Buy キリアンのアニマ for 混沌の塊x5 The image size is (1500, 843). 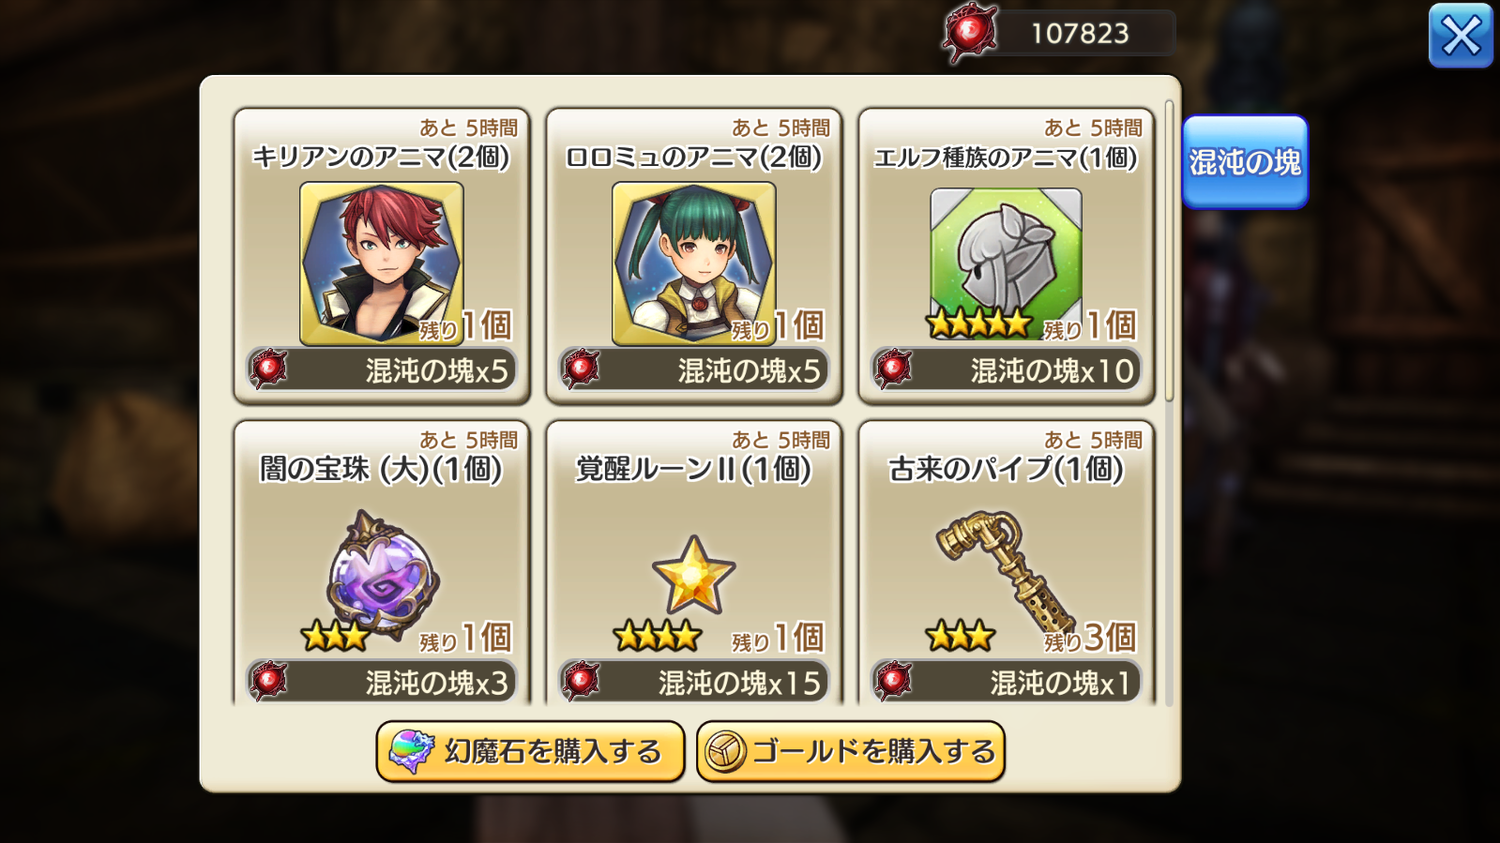coord(381,371)
